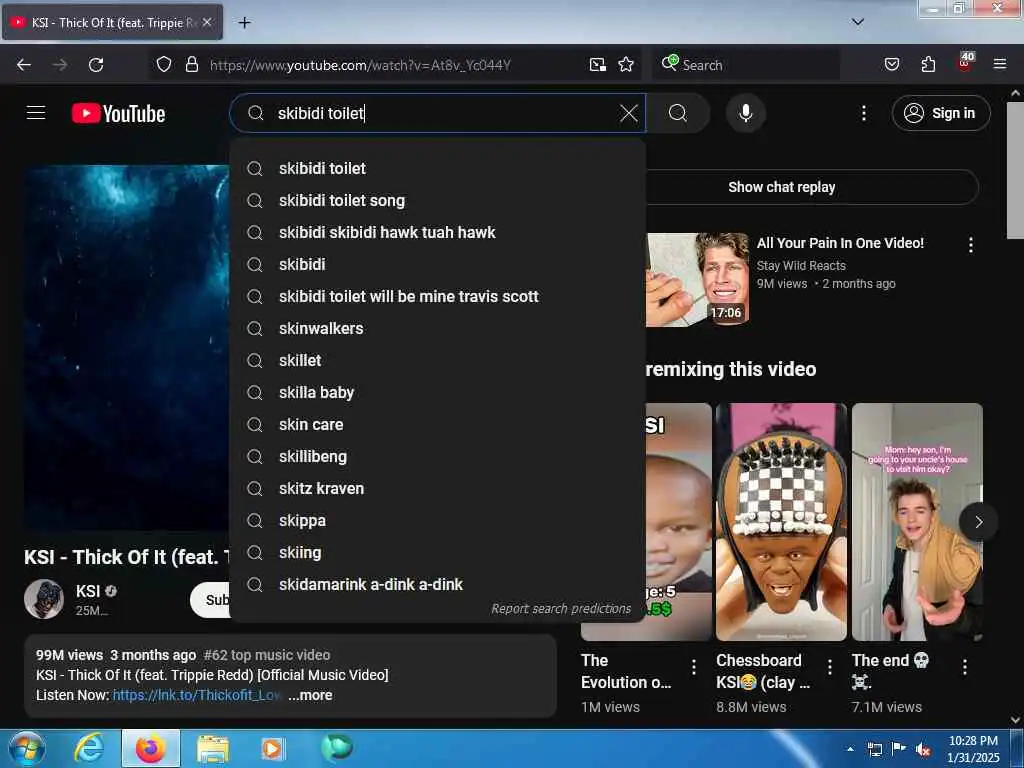
Task: Open 'All Your Pain In One Video!' thumbnail
Action: click(x=697, y=280)
